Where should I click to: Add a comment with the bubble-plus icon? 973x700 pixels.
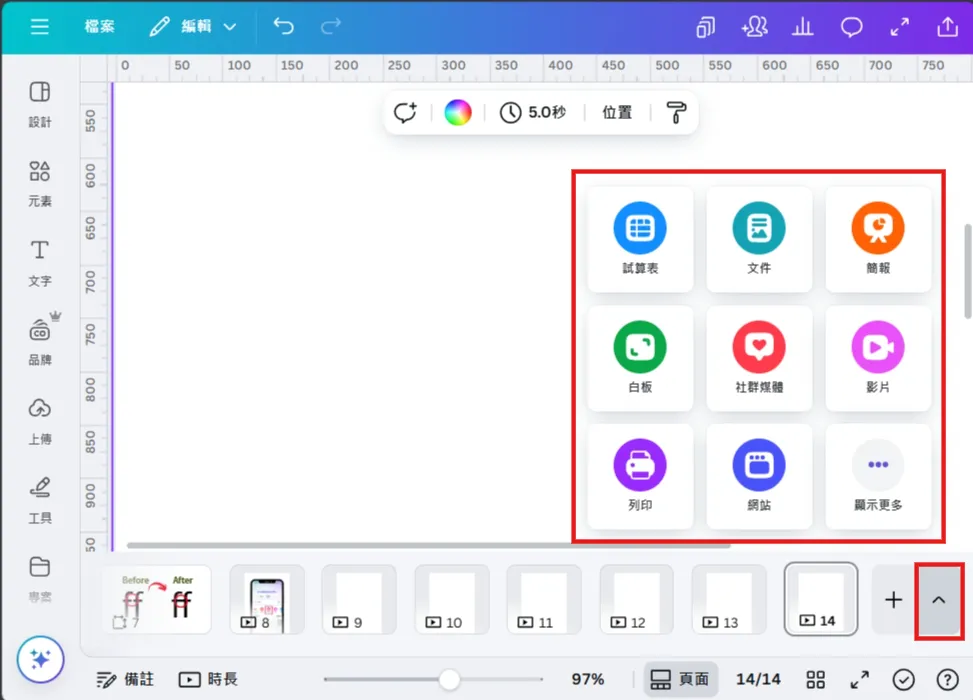point(405,112)
